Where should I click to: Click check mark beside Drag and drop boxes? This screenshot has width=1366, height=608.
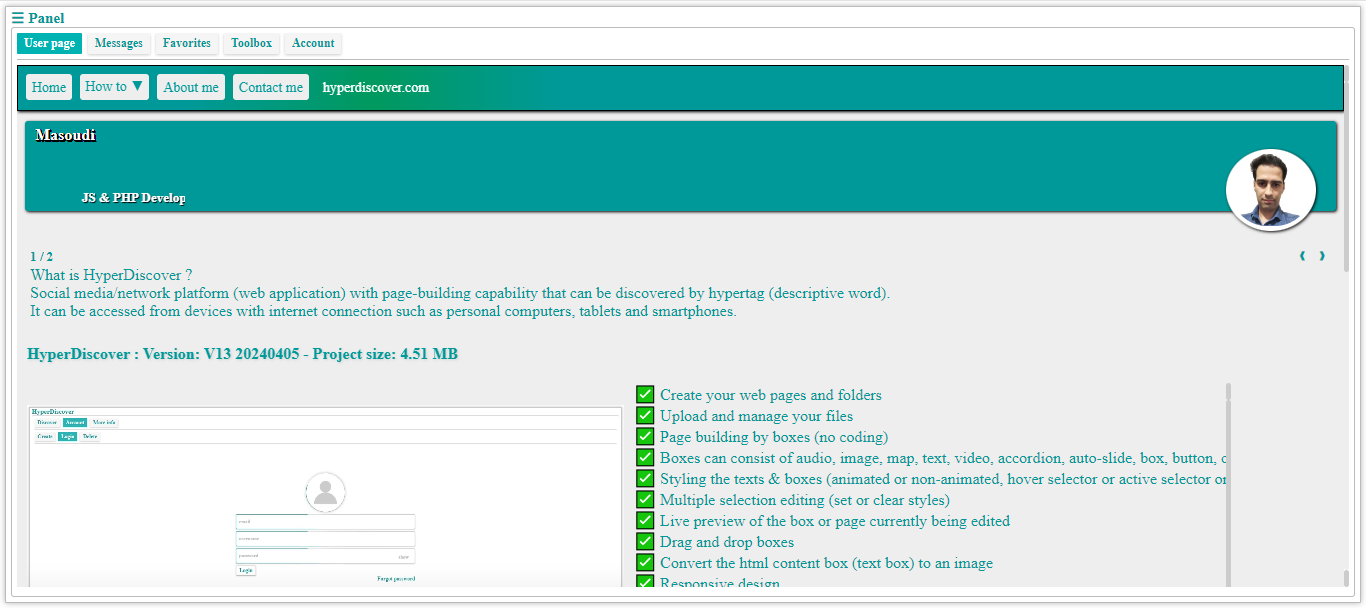pos(645,541)
